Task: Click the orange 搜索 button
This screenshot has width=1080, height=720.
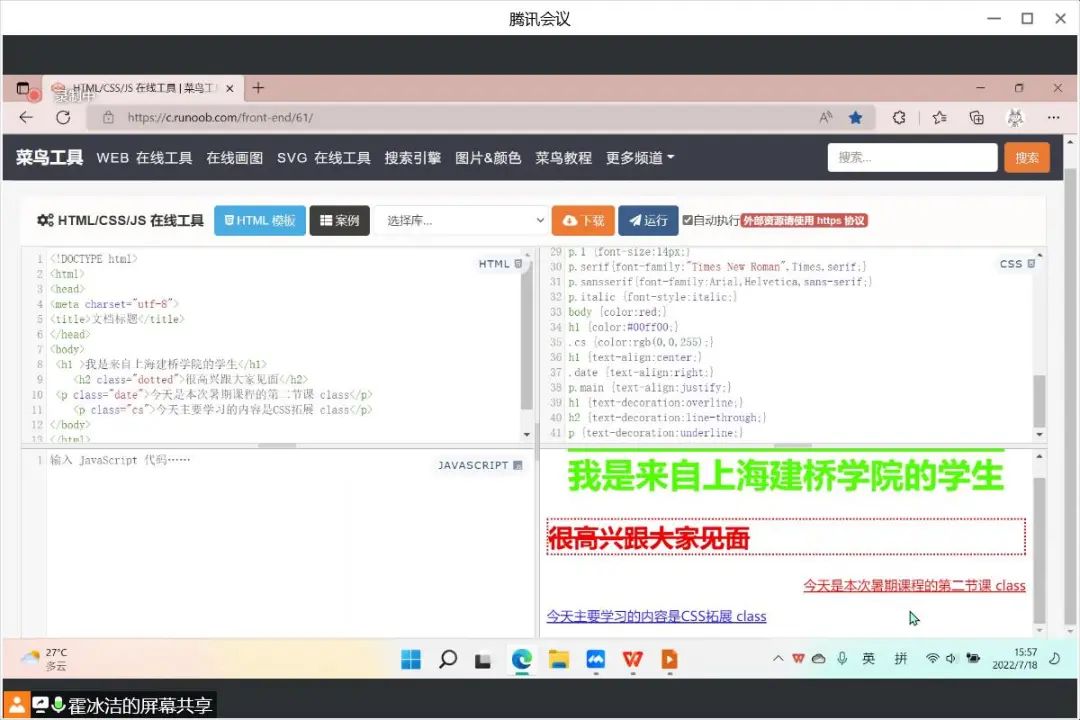Action: [1026, 158]
